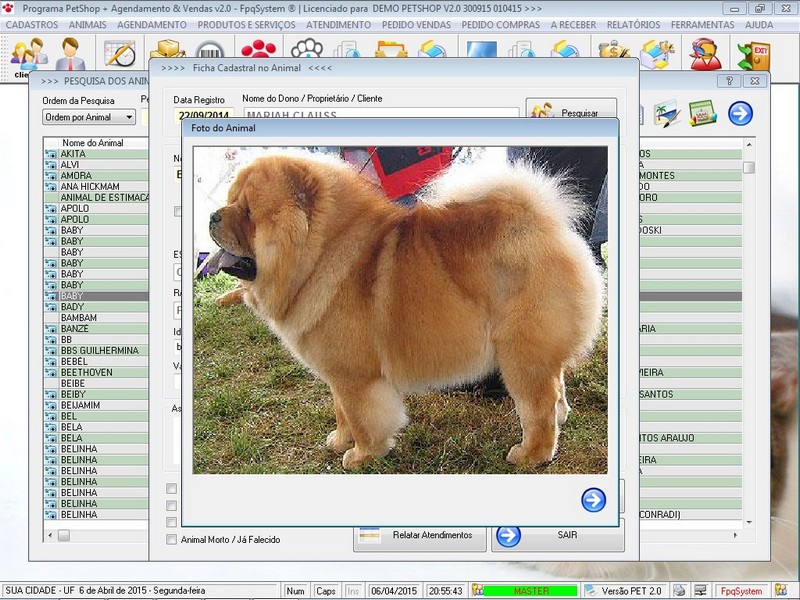Click the FpqSystem status bar label
Viewport: 800px width, 600px height.
[x=741, y=591]
